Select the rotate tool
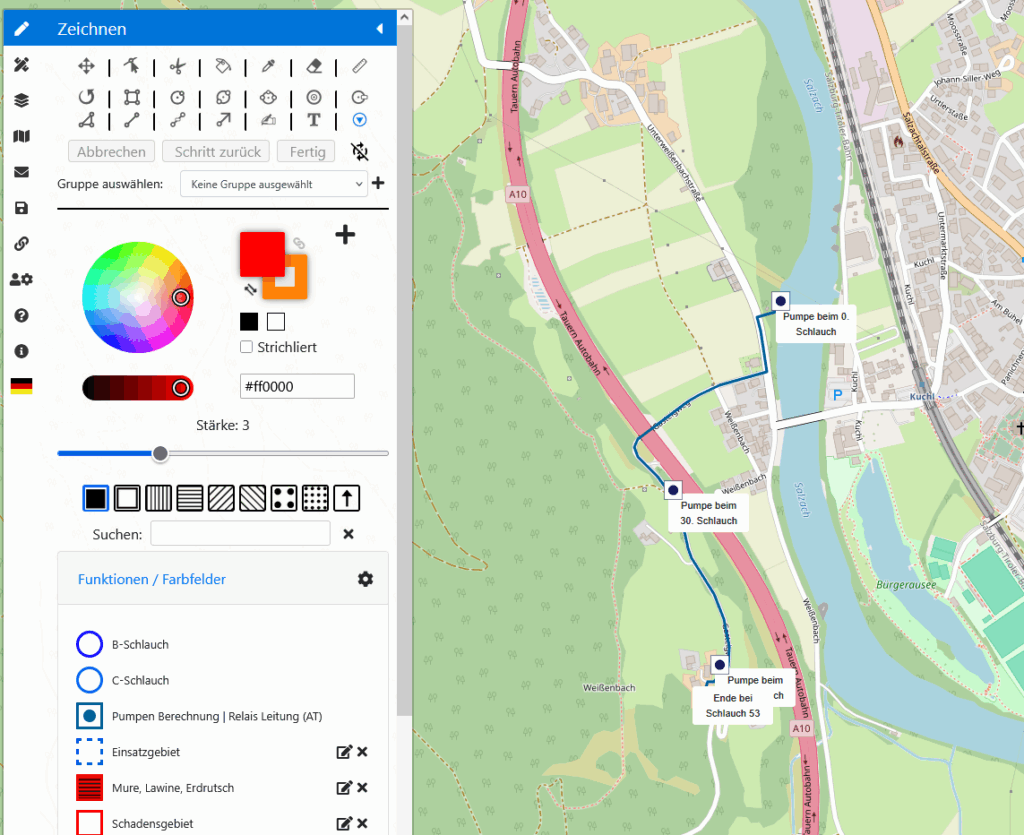 tap(86, 97)
